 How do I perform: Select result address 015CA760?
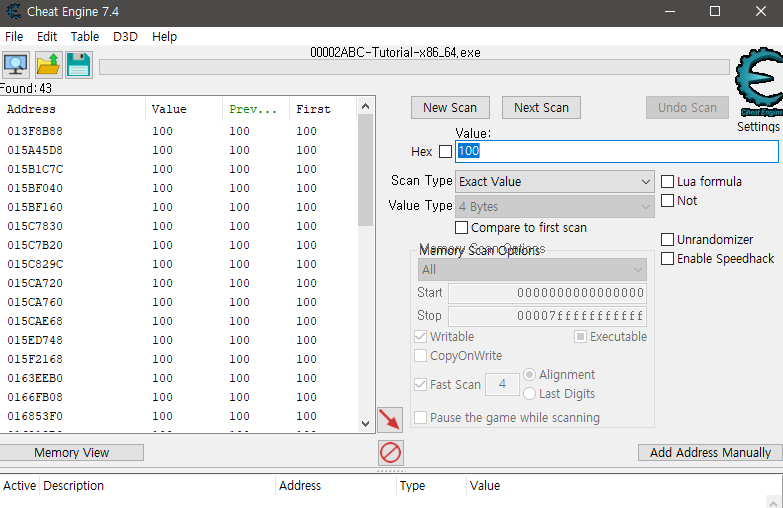35,302
